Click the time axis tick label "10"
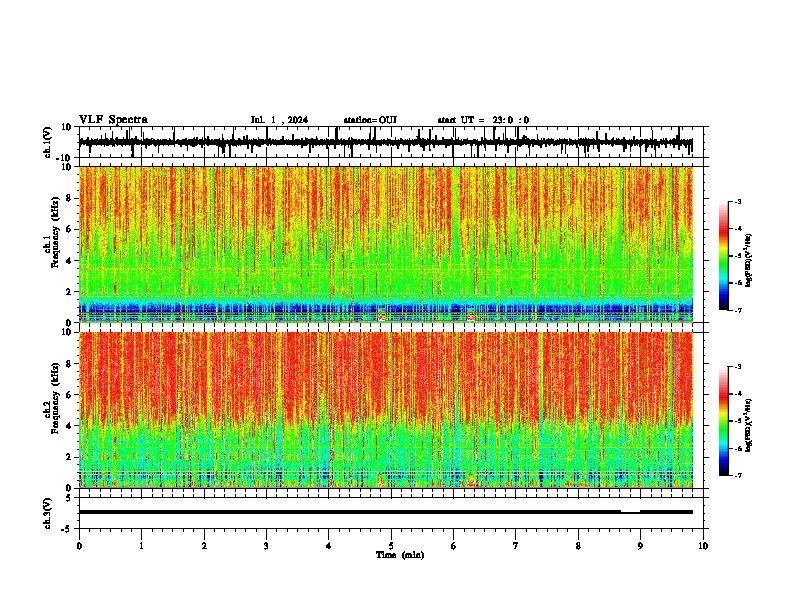This screenshot has width=792, height=612. click(703, 546)
